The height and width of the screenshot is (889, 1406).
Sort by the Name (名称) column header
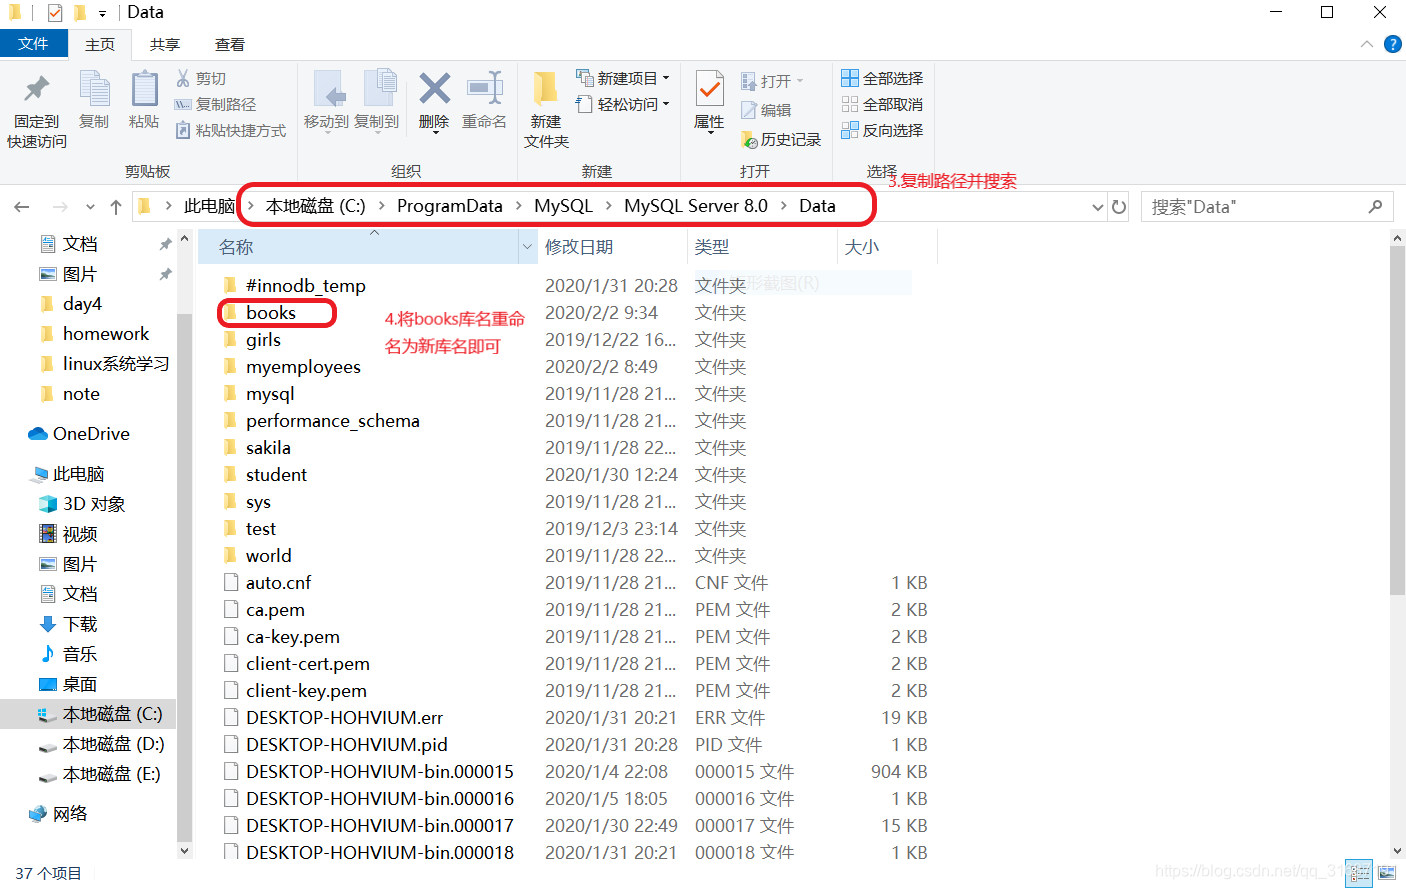[358, 247]
